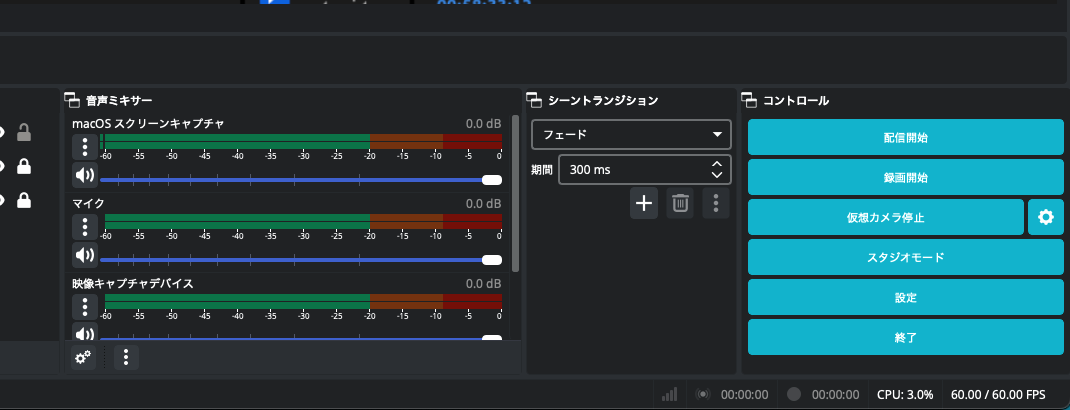Adjust the マイク volume slider
1070x410 pixels.
pos(301,260)
